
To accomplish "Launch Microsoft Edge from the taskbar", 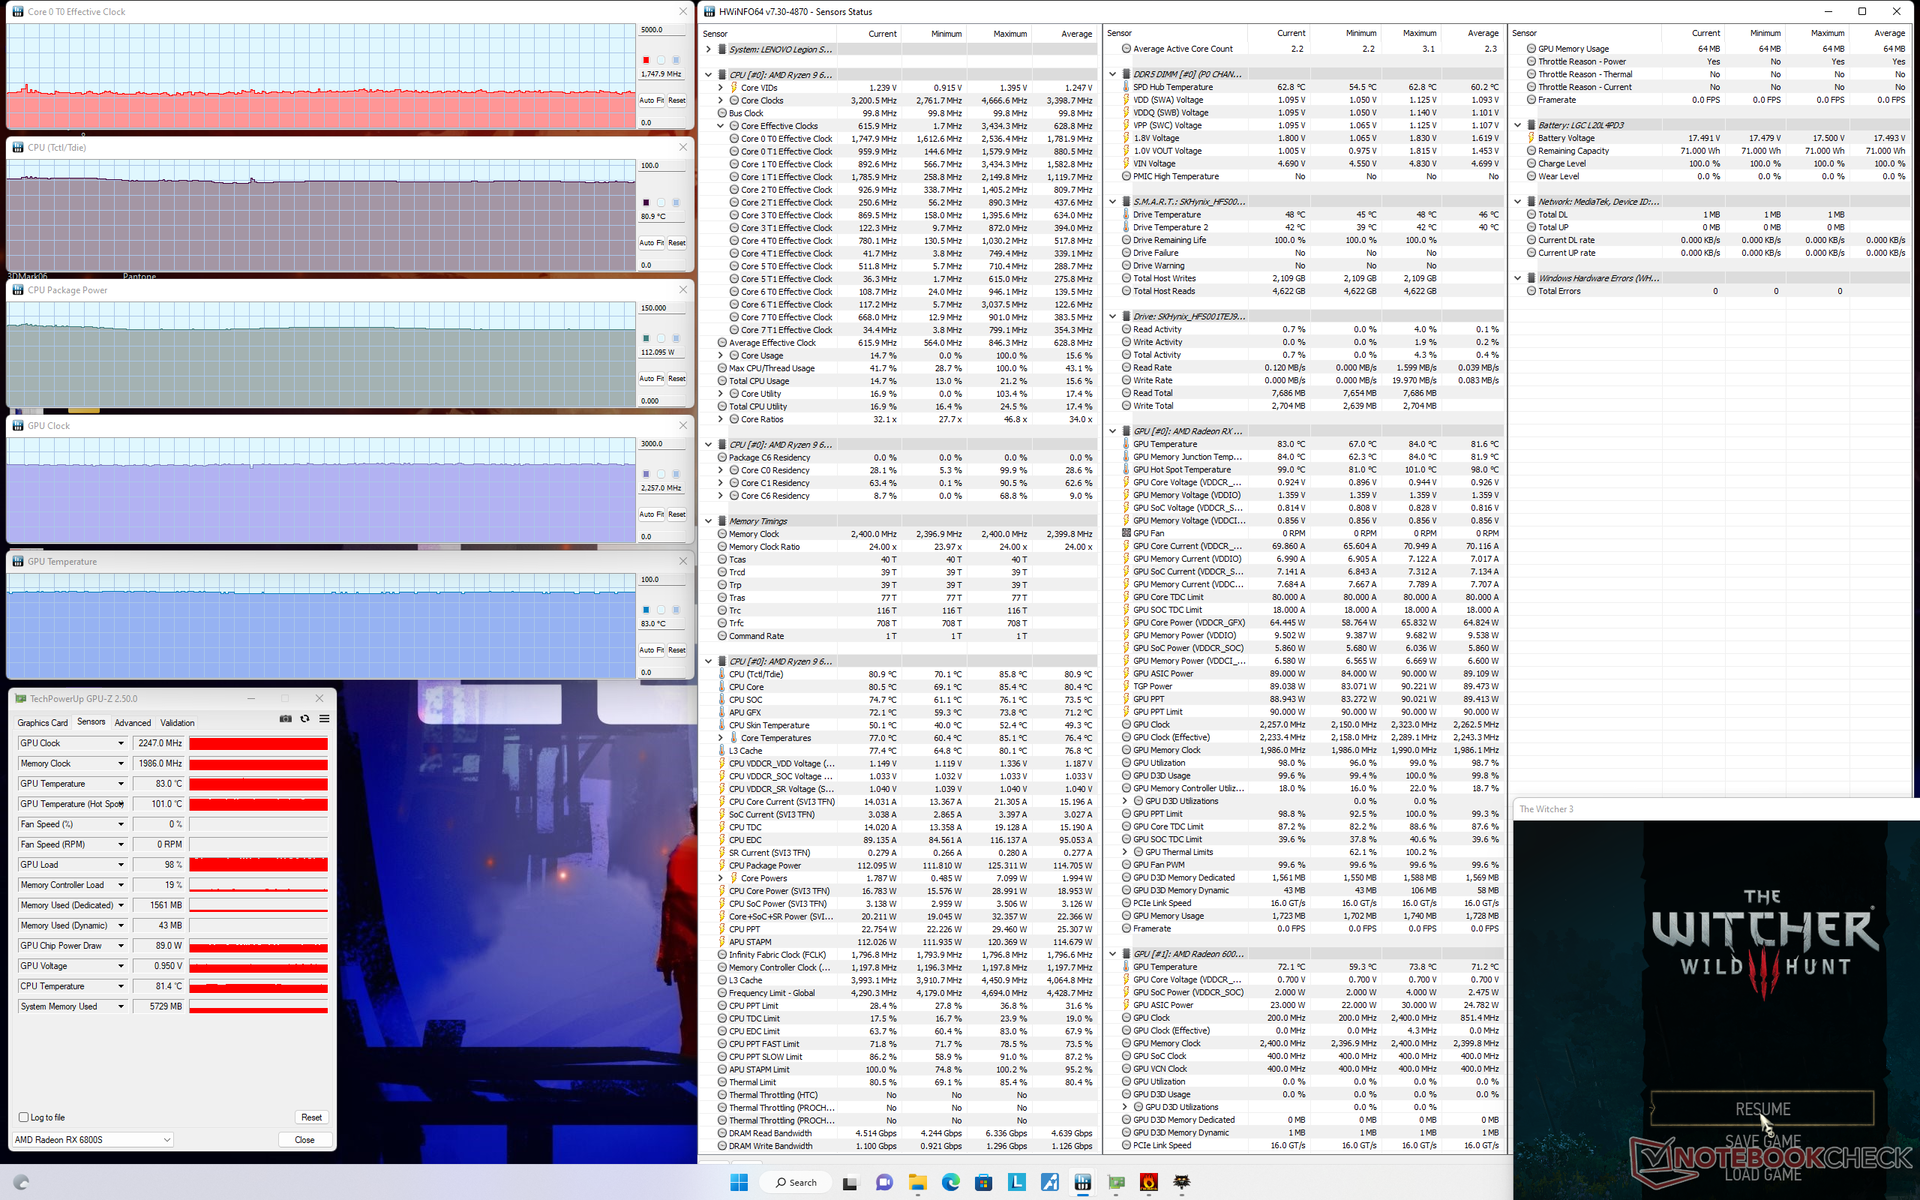I will [950, 1182].
